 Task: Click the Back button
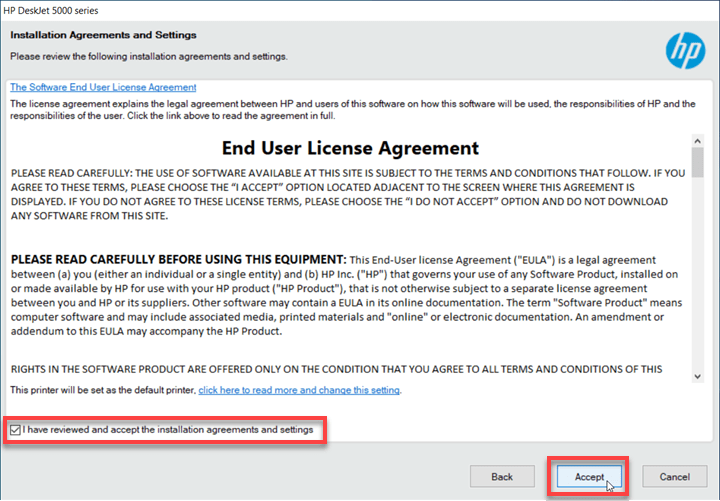pos(502,477)
